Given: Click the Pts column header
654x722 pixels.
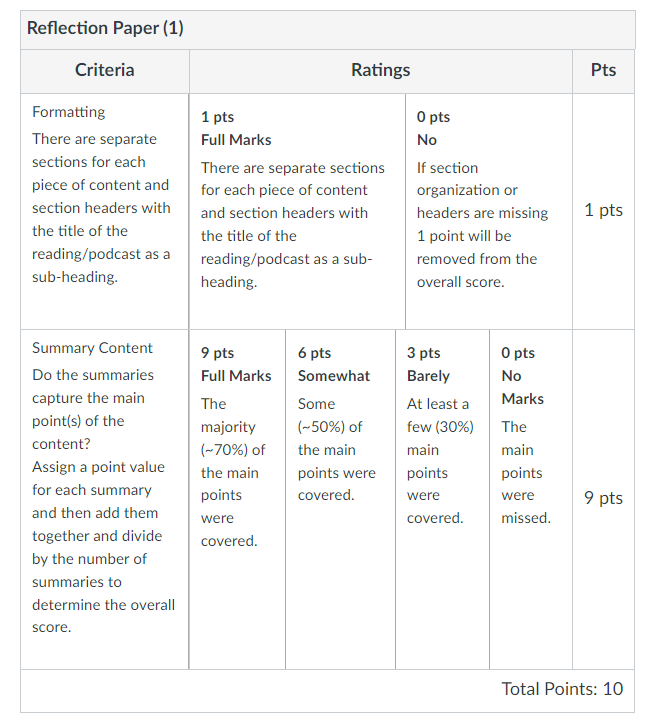Looking at the screenshot, I should (x=603, y=70).
